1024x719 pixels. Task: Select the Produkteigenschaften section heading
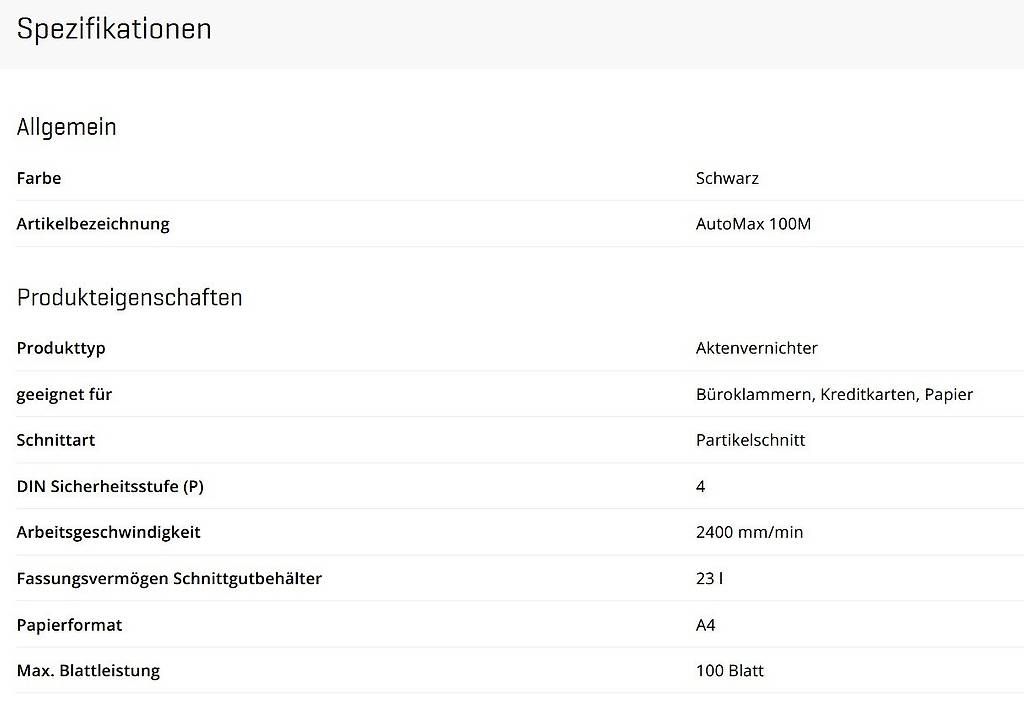(129, 298)
